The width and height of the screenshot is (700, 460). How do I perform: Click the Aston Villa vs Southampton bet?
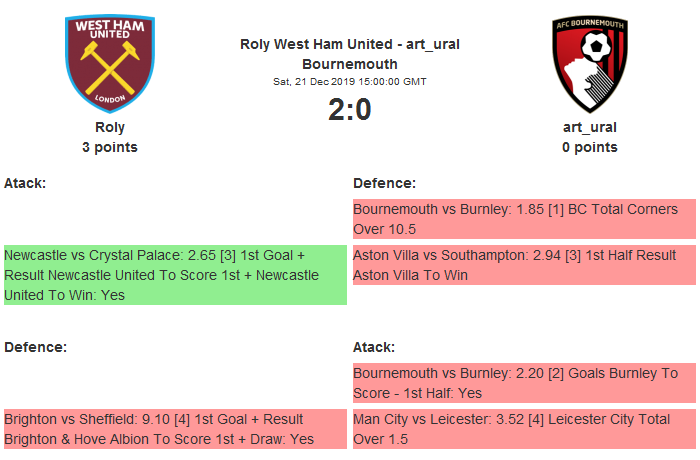pos(524,265)
